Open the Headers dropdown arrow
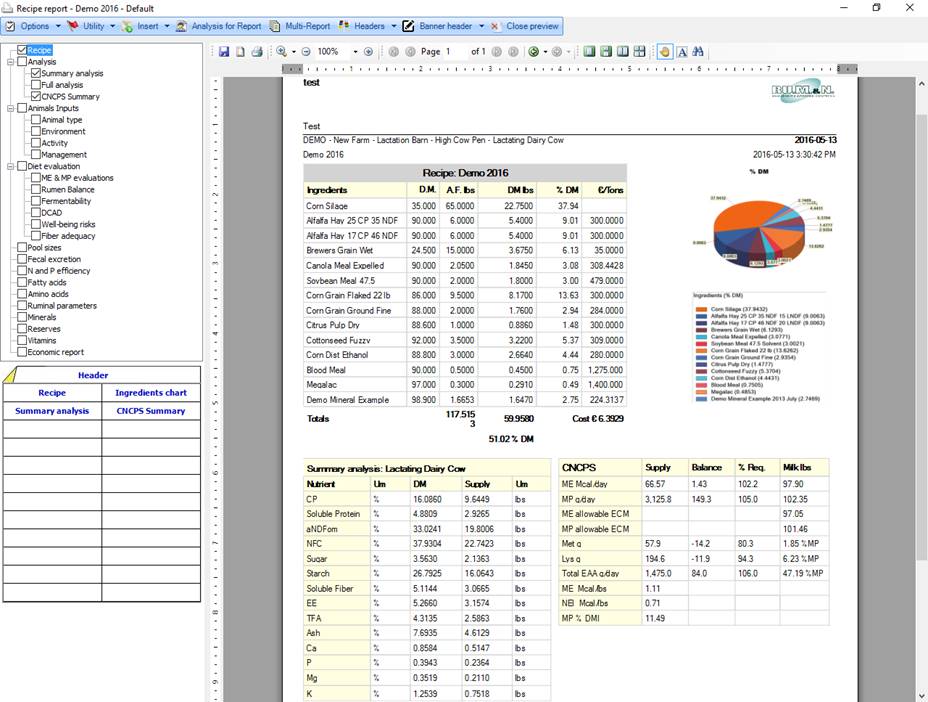Screen dimensions: 928x702 tap(394, 26)
